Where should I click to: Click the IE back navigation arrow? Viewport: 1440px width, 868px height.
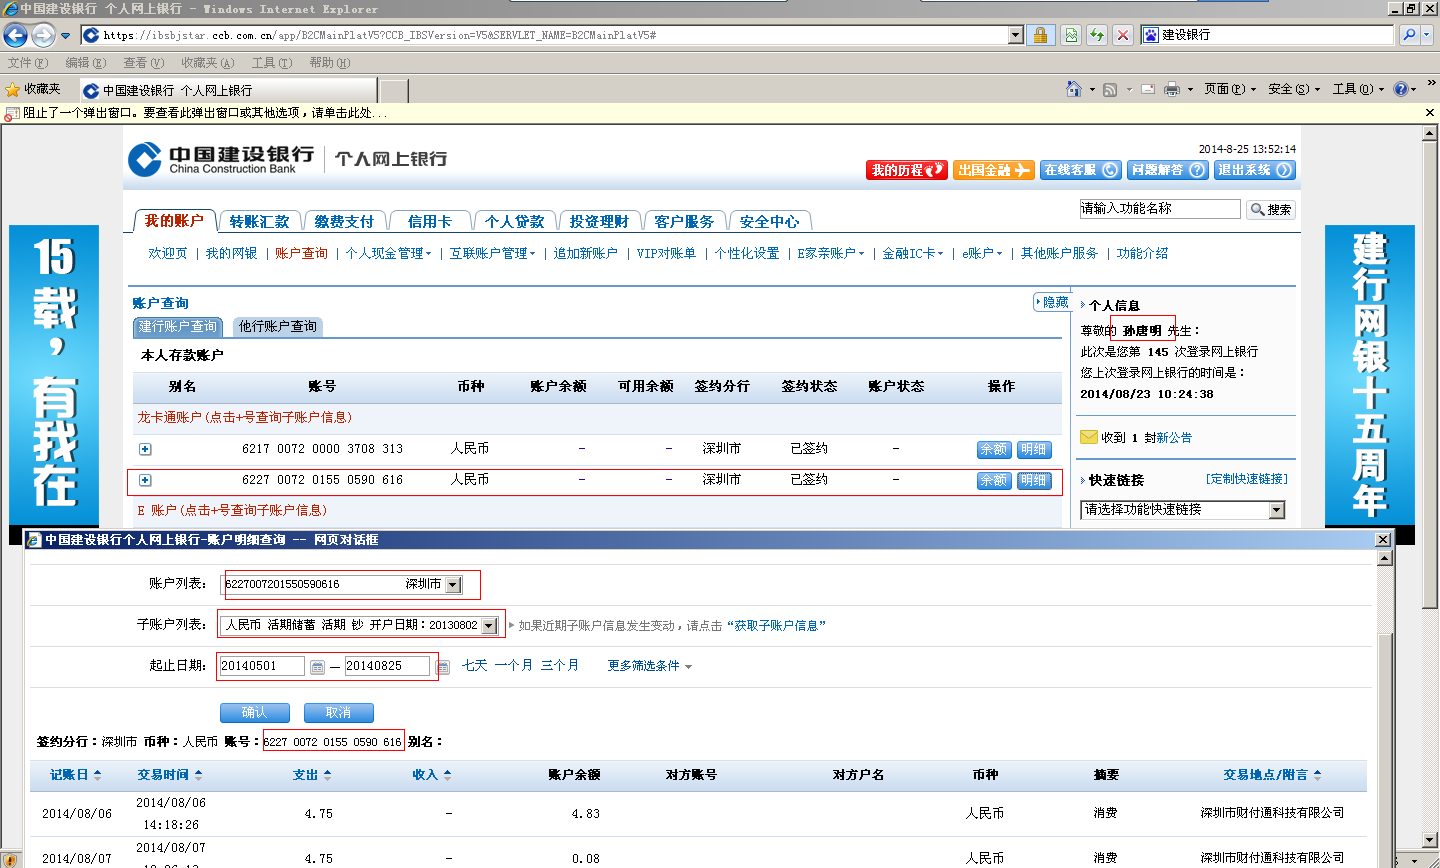click(x=15, y=36)
